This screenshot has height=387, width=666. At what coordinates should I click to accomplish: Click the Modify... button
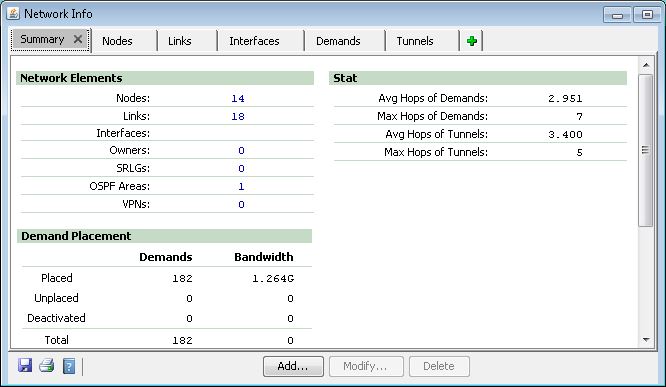click(x=366, y=366)
